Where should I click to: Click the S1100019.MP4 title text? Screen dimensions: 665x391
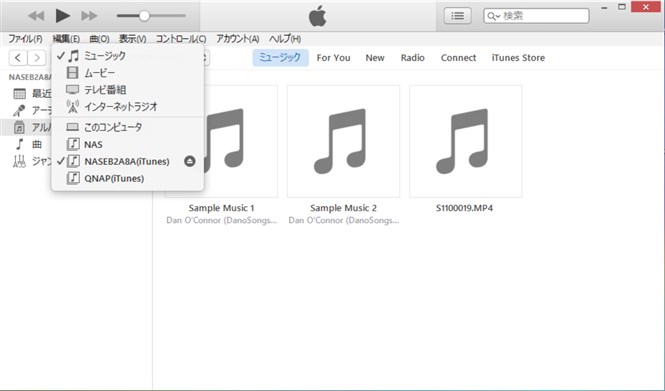coord(464,208)
